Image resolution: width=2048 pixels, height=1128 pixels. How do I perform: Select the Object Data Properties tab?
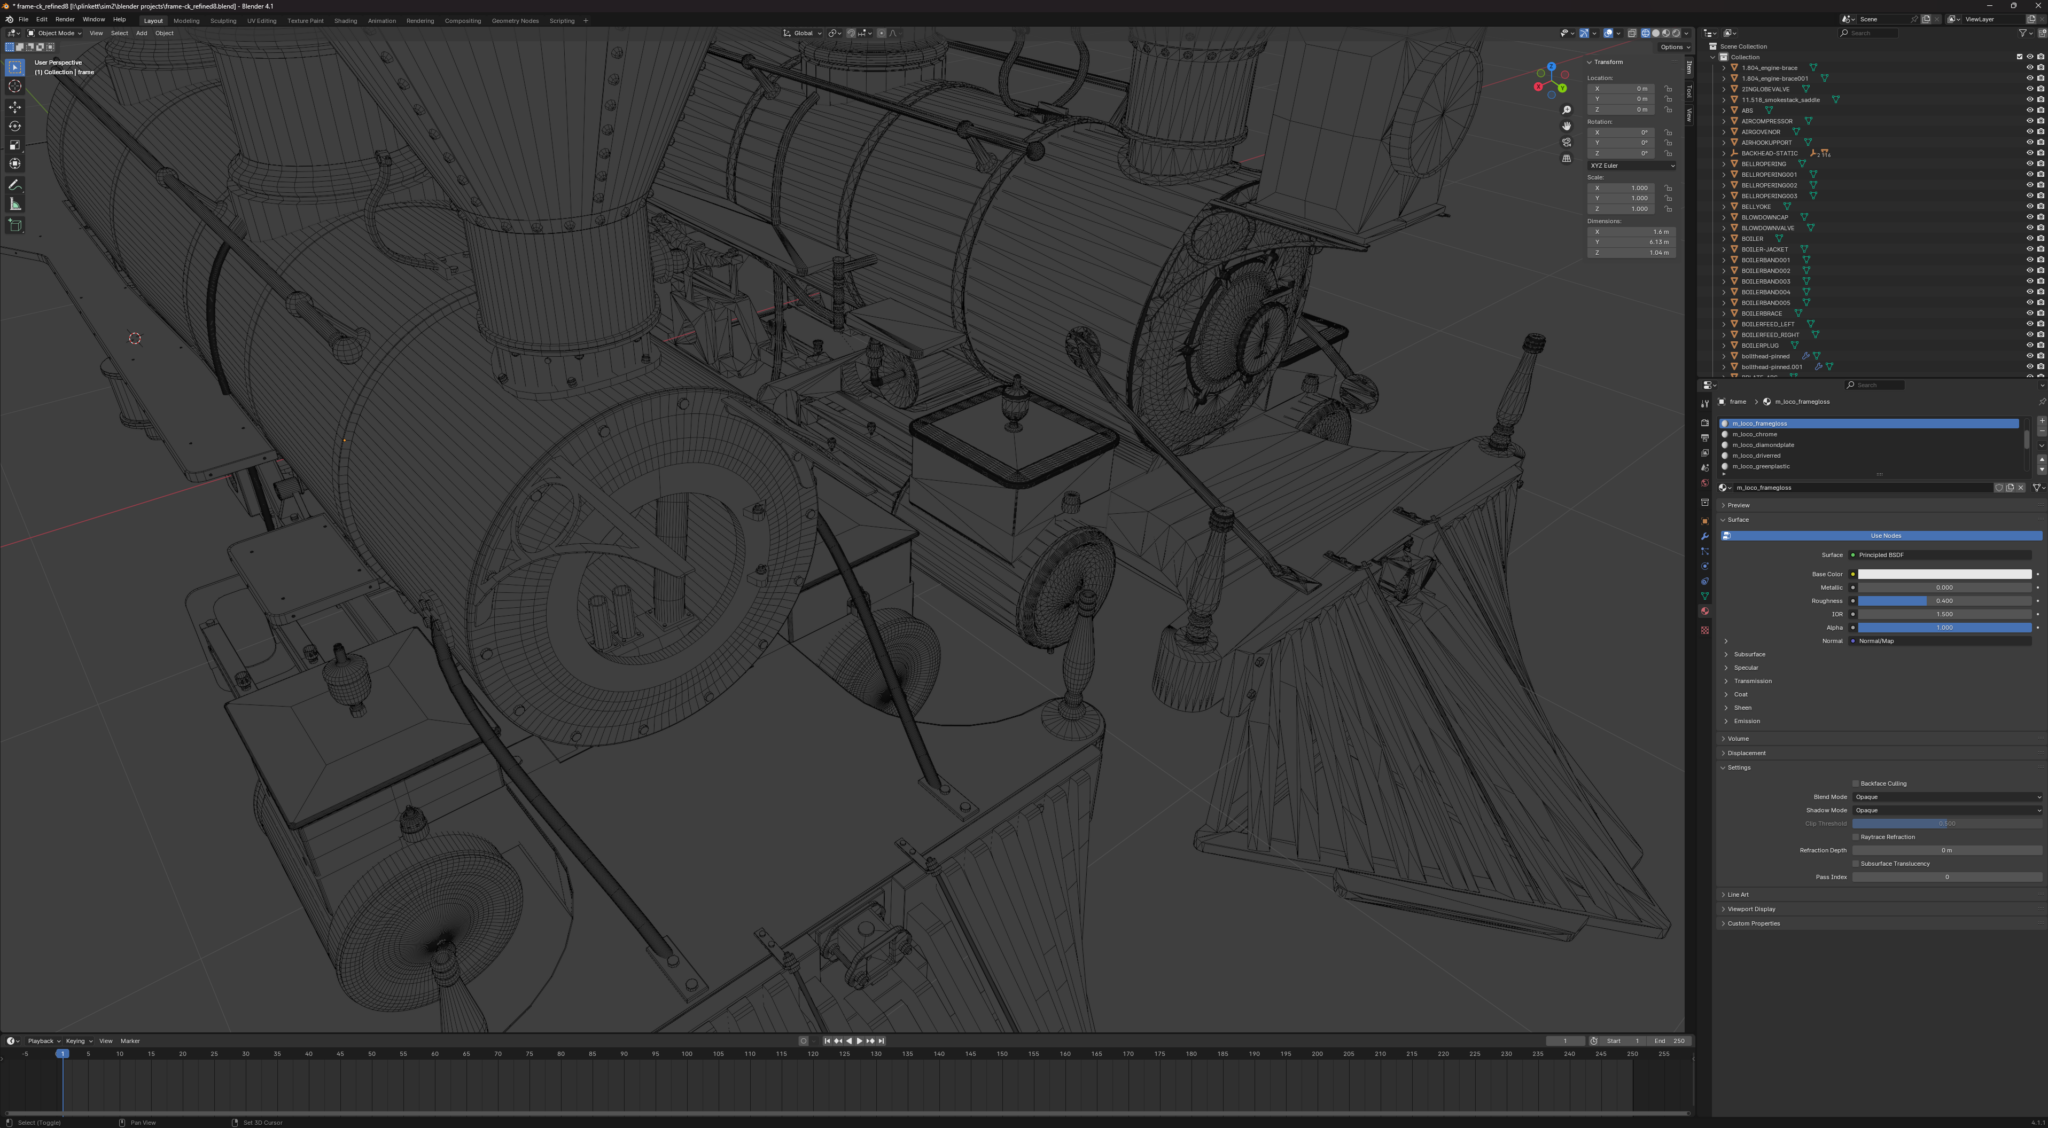point(1705,598)
